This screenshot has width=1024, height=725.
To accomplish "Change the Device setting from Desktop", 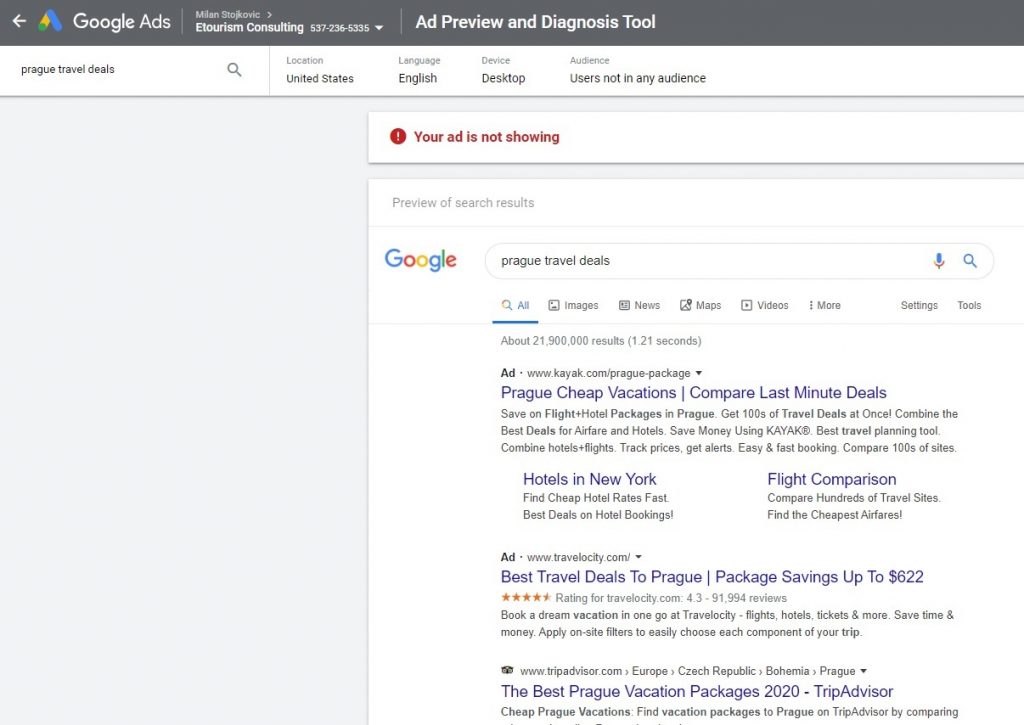I will click(x=503, y=70).
